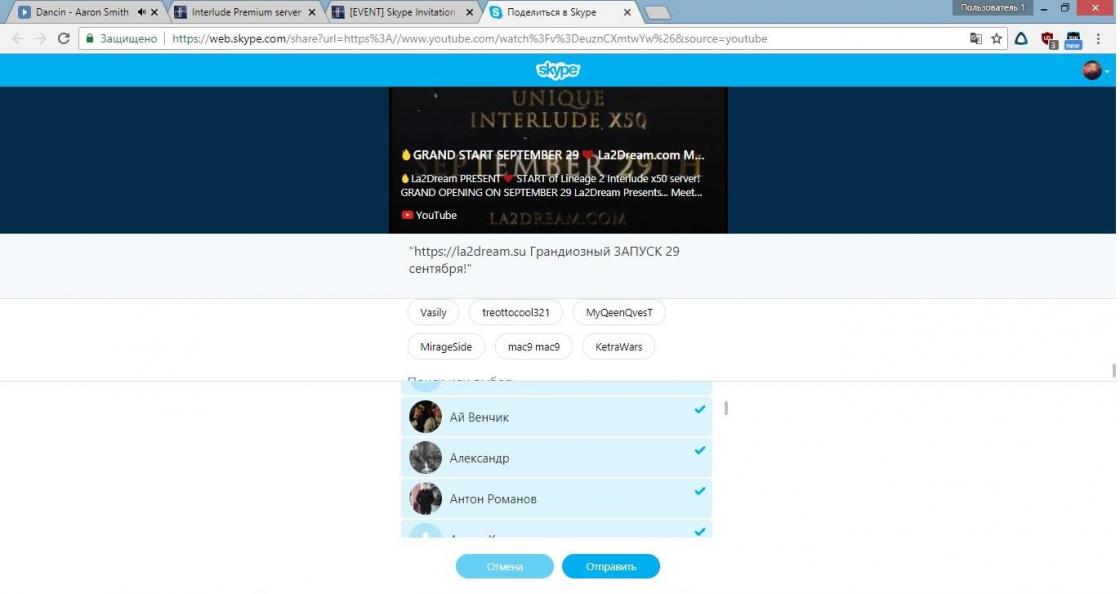Click the Отмена button

(504, 567)
